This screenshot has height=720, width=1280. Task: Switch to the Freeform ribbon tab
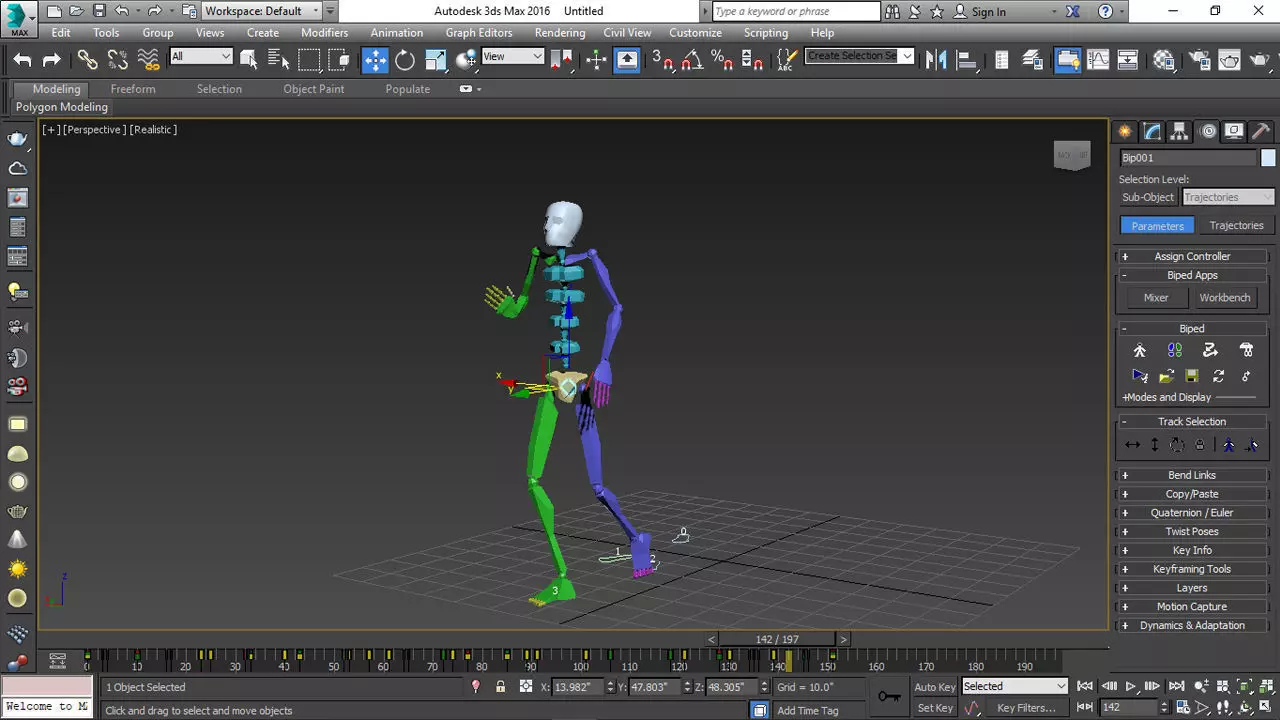click(133, 89)
